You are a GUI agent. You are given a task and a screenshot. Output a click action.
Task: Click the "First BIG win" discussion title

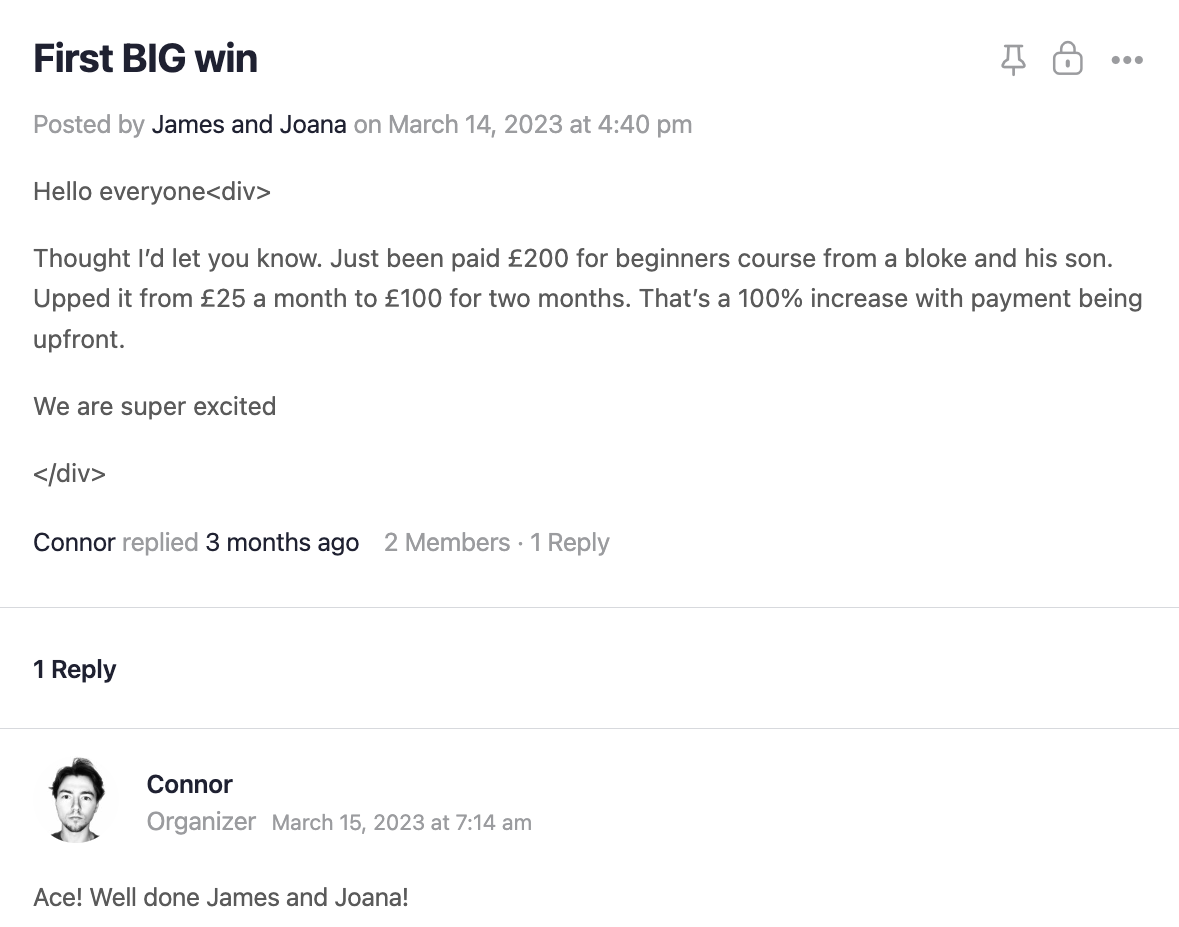point(146,59)
